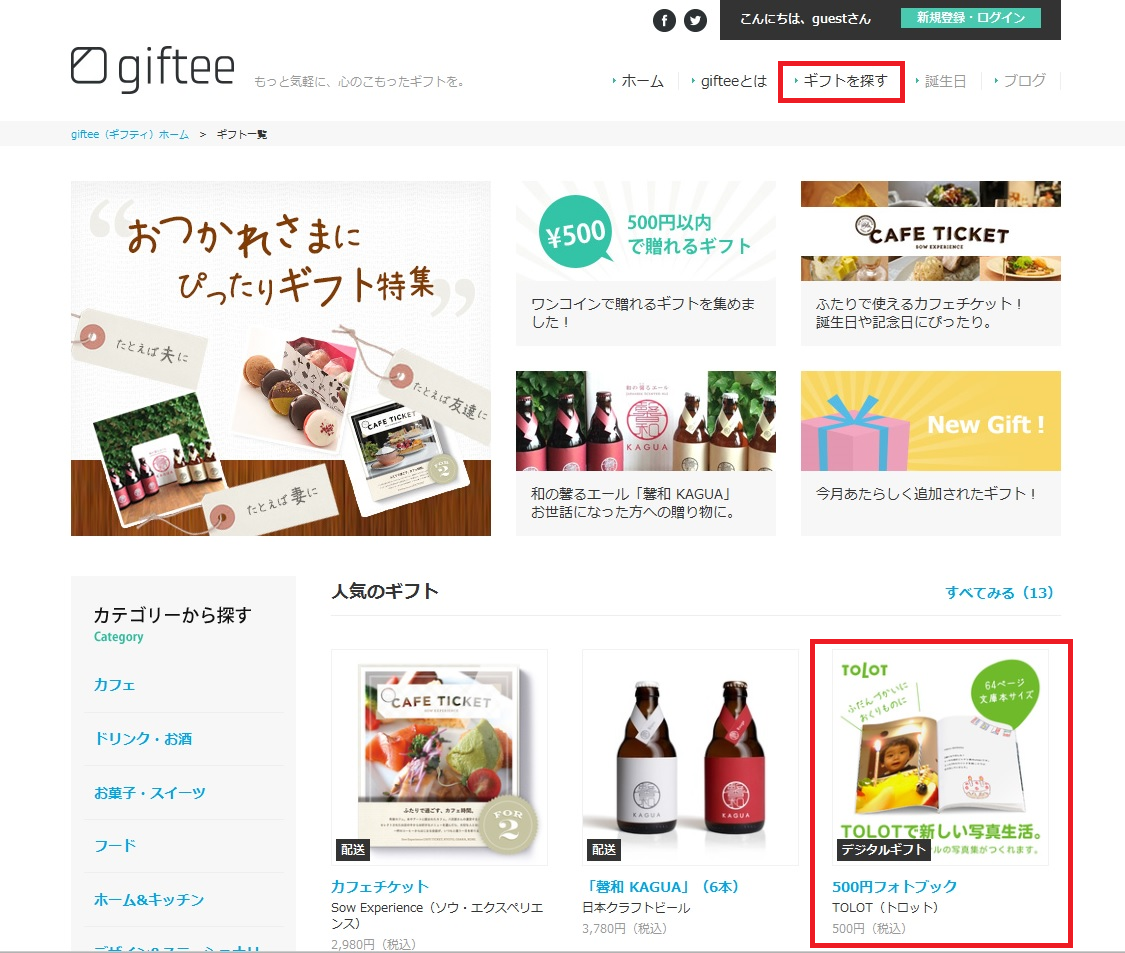Viewport: 1125px width, 953px height.
Task: Click the カテゴリーから探す heading
Action: [x=173, y=615]
